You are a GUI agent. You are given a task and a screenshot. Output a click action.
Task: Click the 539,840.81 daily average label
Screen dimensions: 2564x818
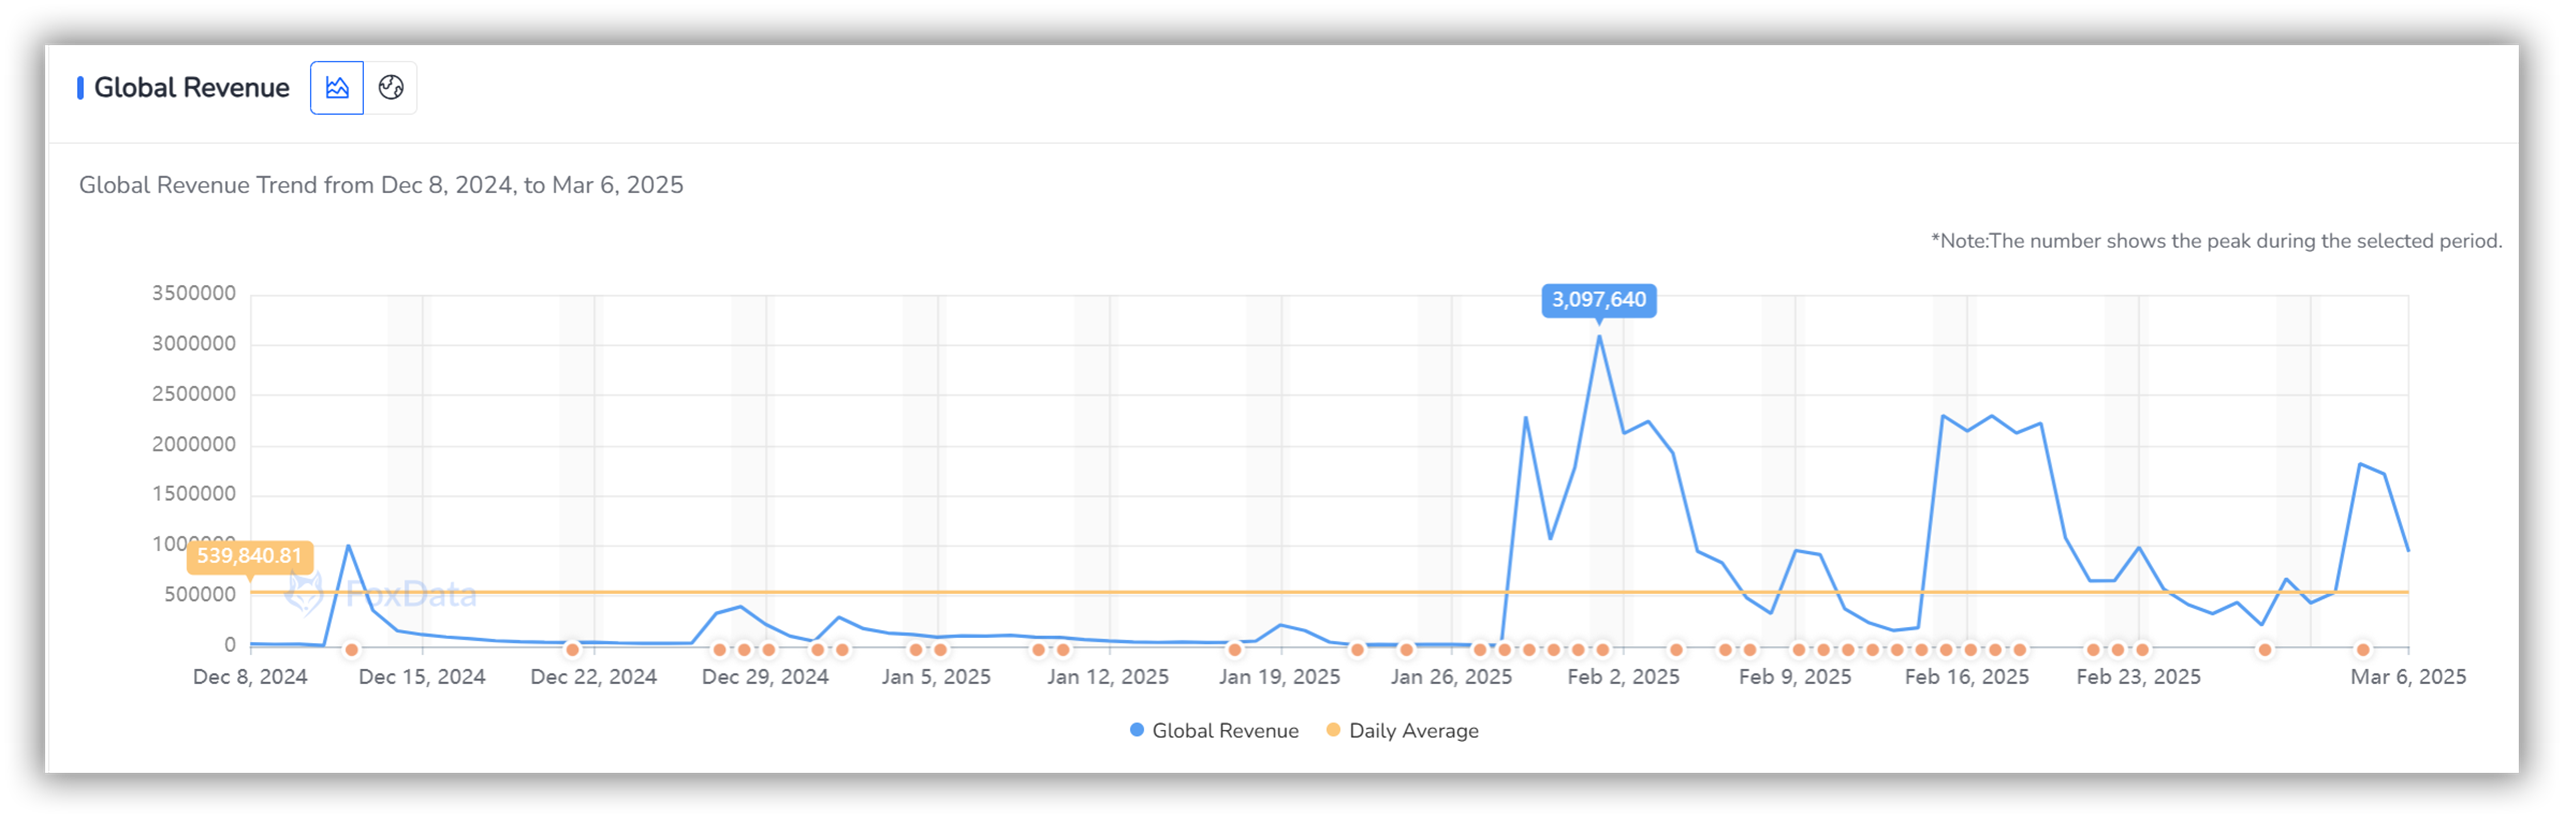pos(249,556)
